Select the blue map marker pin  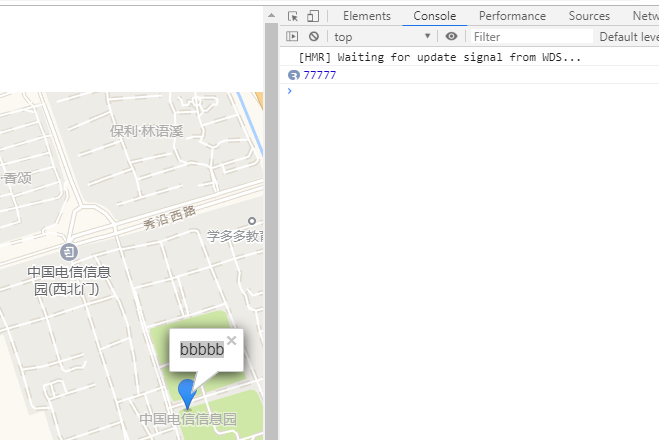pyautogui.click(x=187, y=394)
